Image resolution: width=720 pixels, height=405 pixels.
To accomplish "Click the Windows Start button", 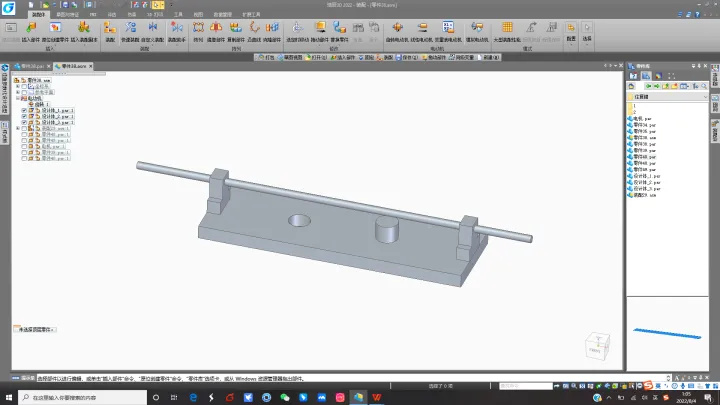I will pos(9,397).
